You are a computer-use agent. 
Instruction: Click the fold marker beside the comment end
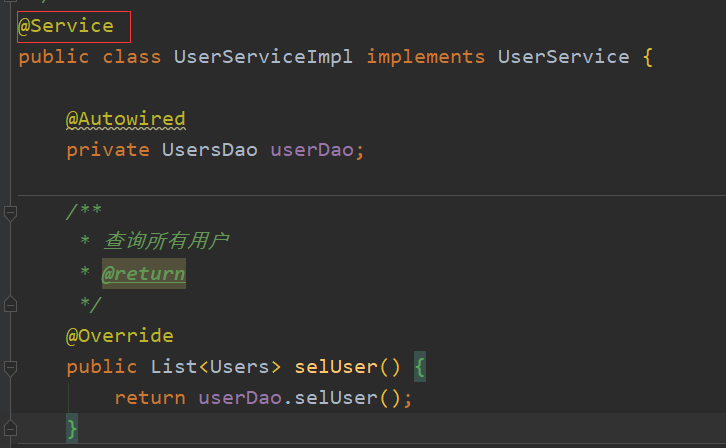10,303
